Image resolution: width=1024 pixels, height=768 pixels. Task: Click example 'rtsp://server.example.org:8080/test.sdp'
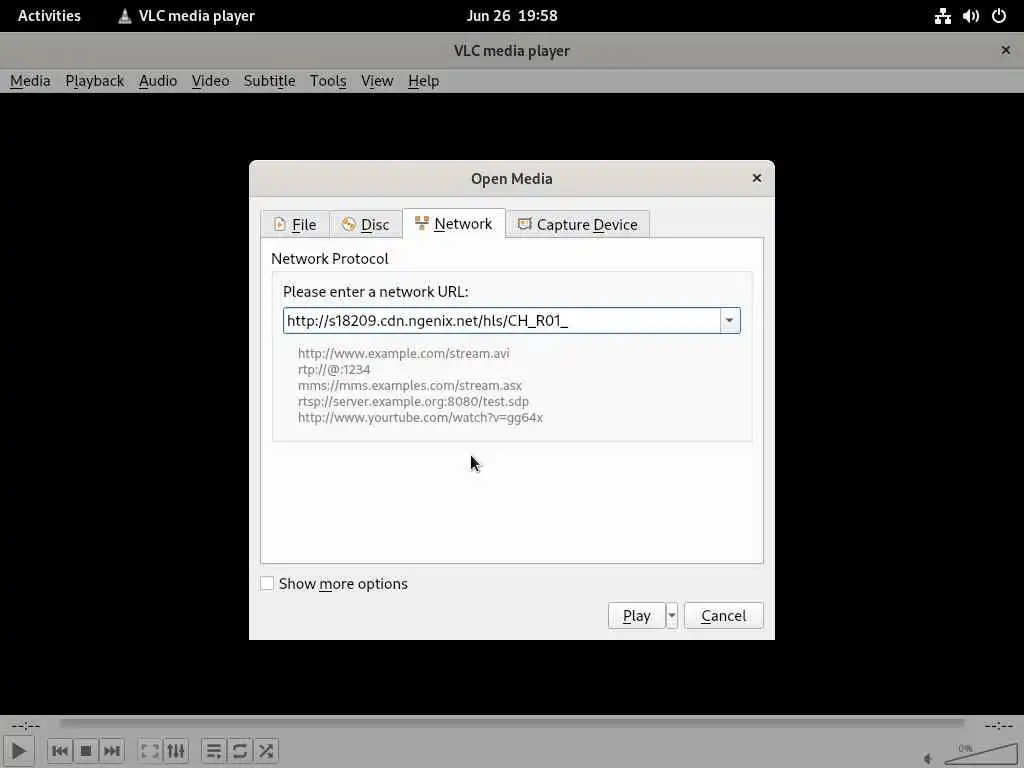tap(413, 402)
